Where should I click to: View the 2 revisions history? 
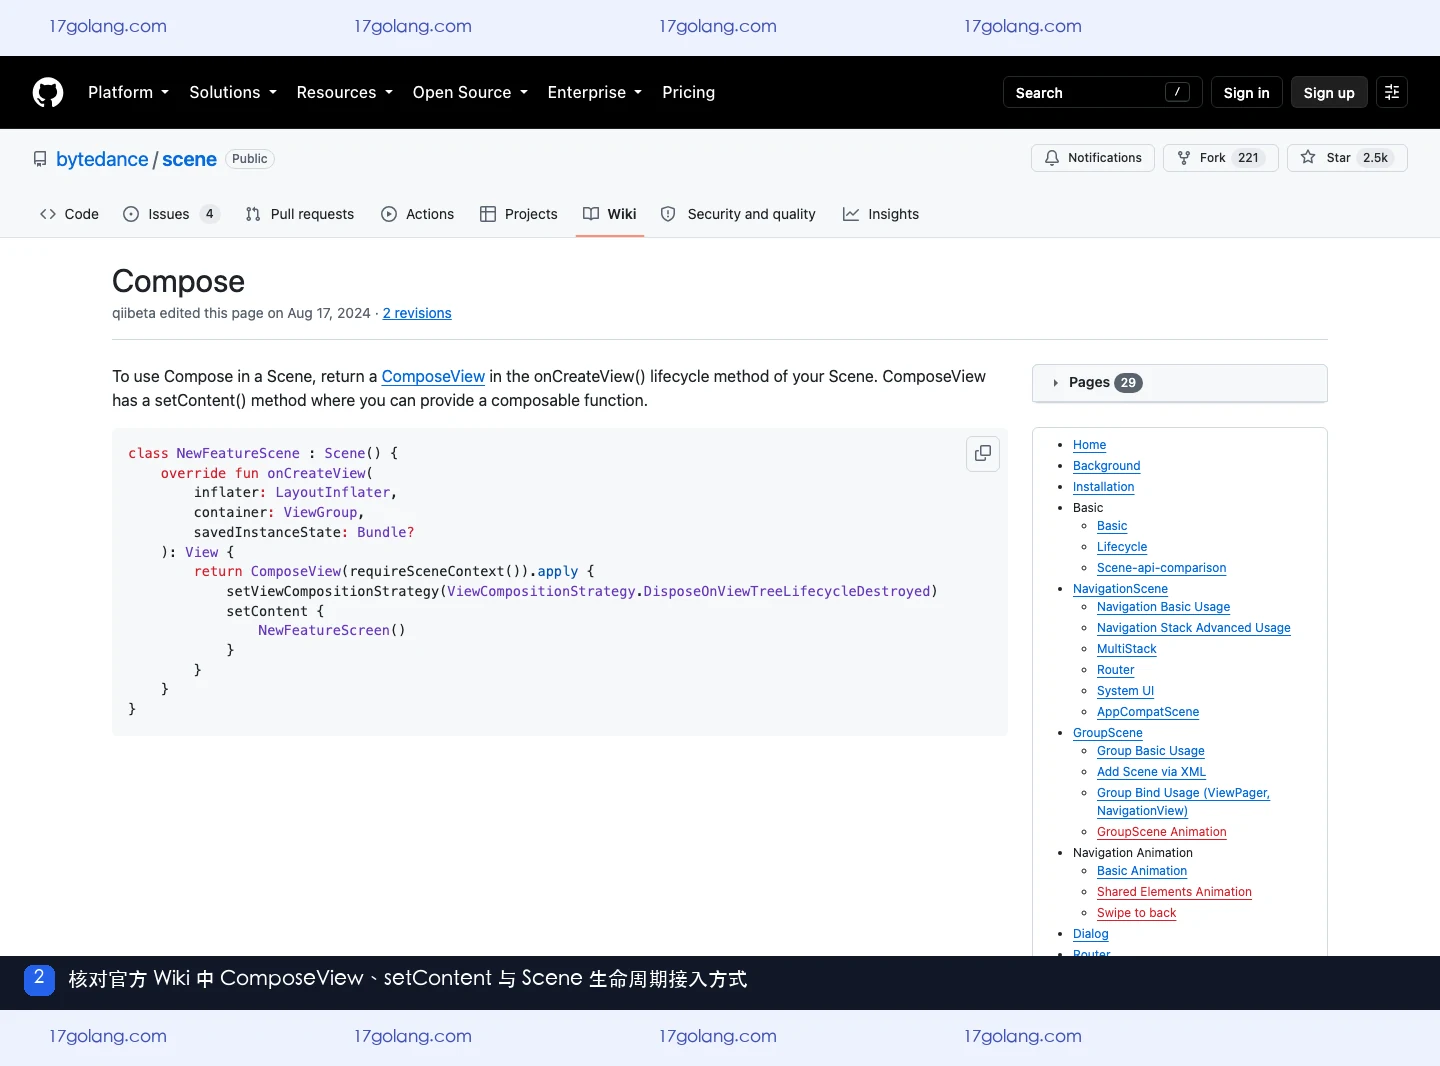[x=417, y=313]
